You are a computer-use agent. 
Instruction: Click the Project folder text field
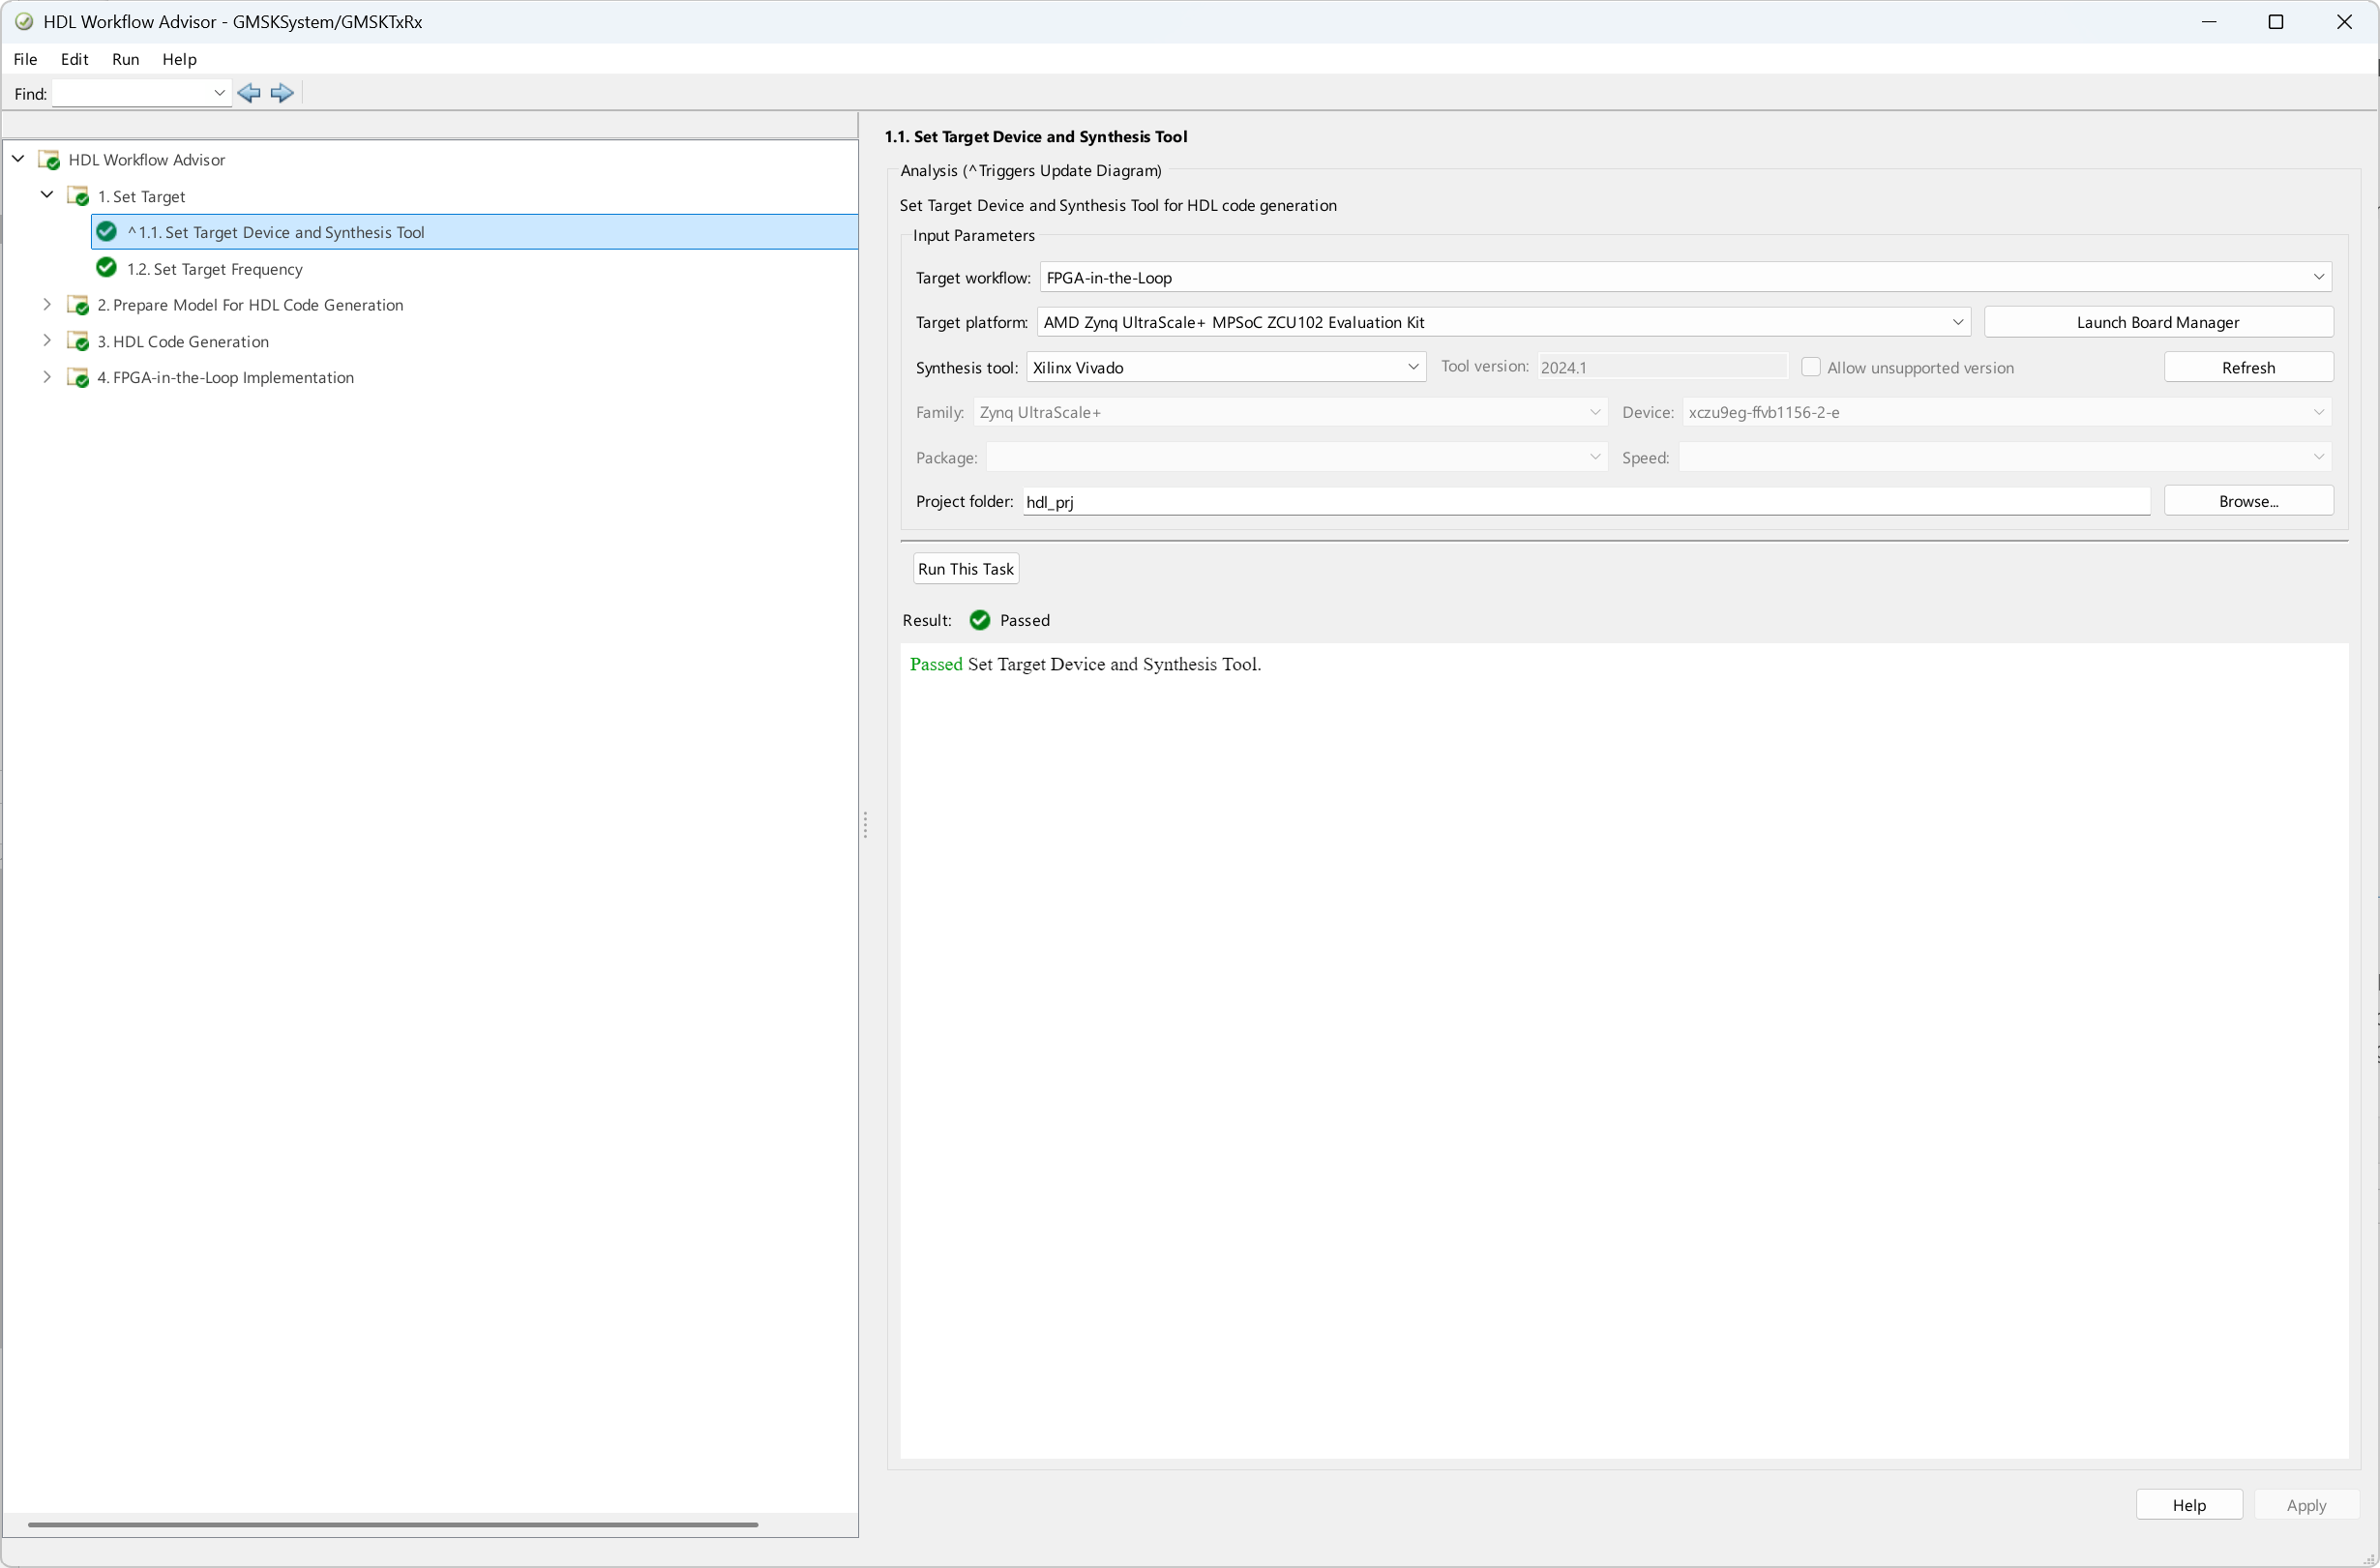coord(1585,502)
